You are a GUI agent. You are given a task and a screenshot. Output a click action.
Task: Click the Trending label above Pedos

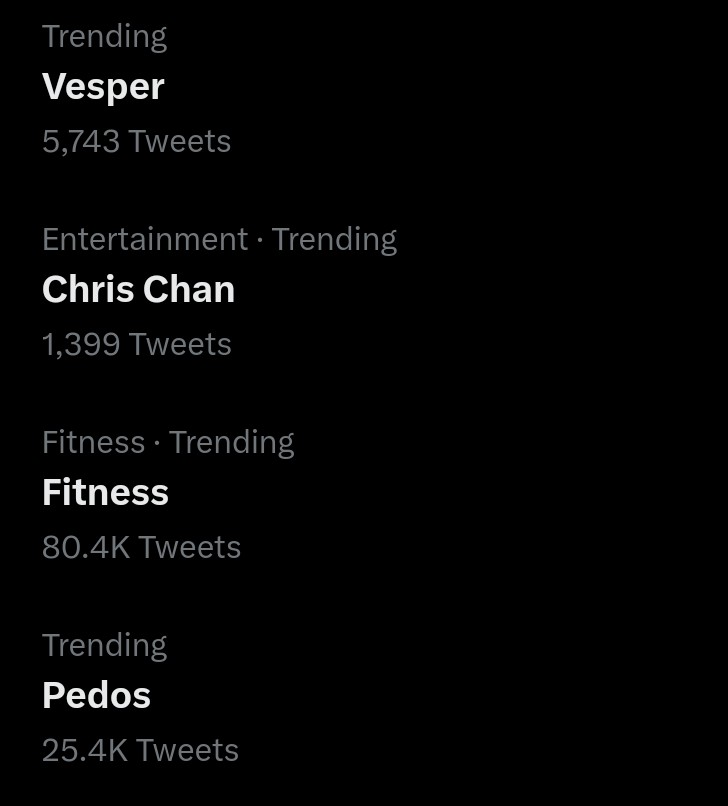click(x=105, y=646)
